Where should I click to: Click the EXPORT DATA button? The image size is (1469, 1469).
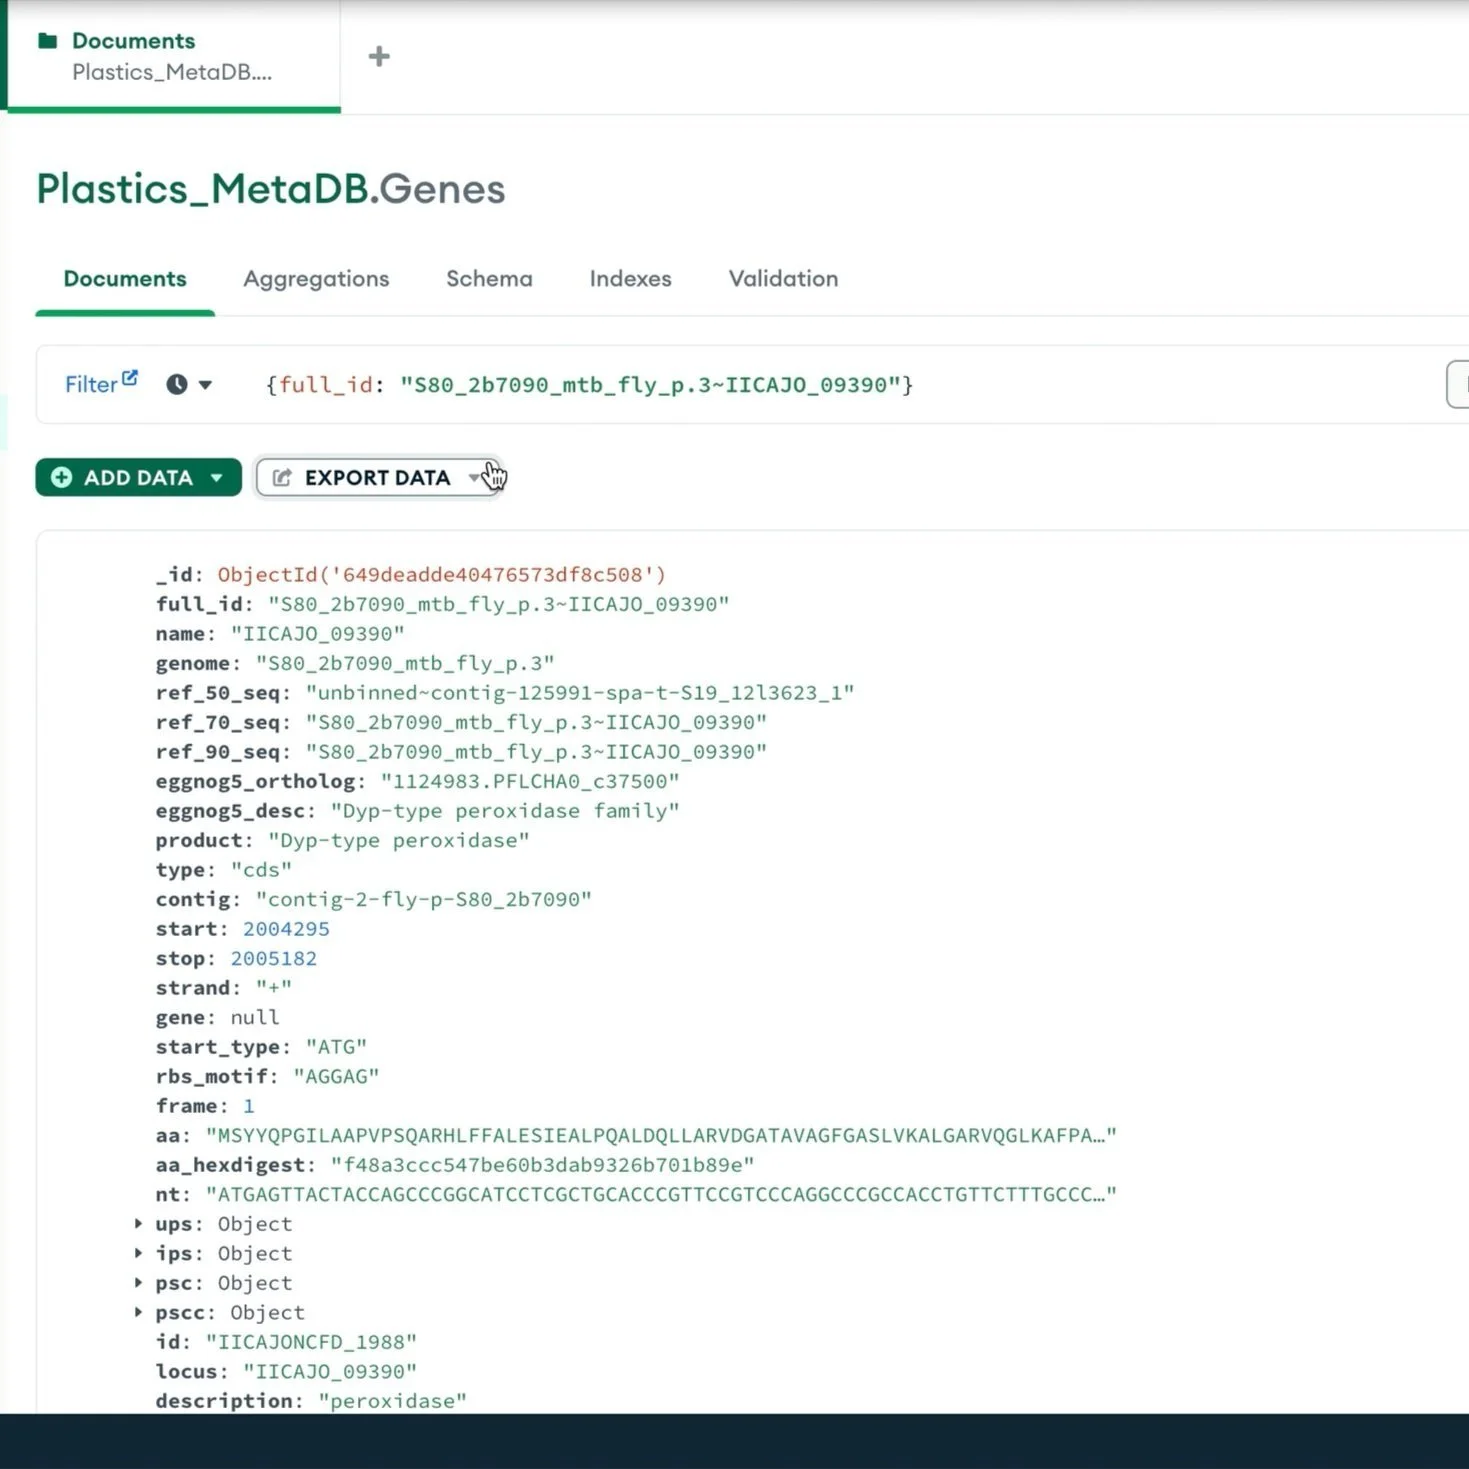377,477
